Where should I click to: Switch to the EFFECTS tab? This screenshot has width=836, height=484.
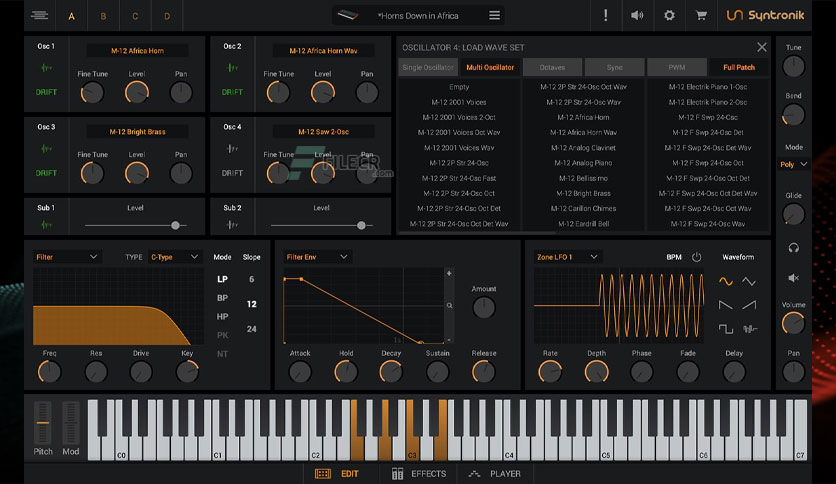(x=419, y=474)
